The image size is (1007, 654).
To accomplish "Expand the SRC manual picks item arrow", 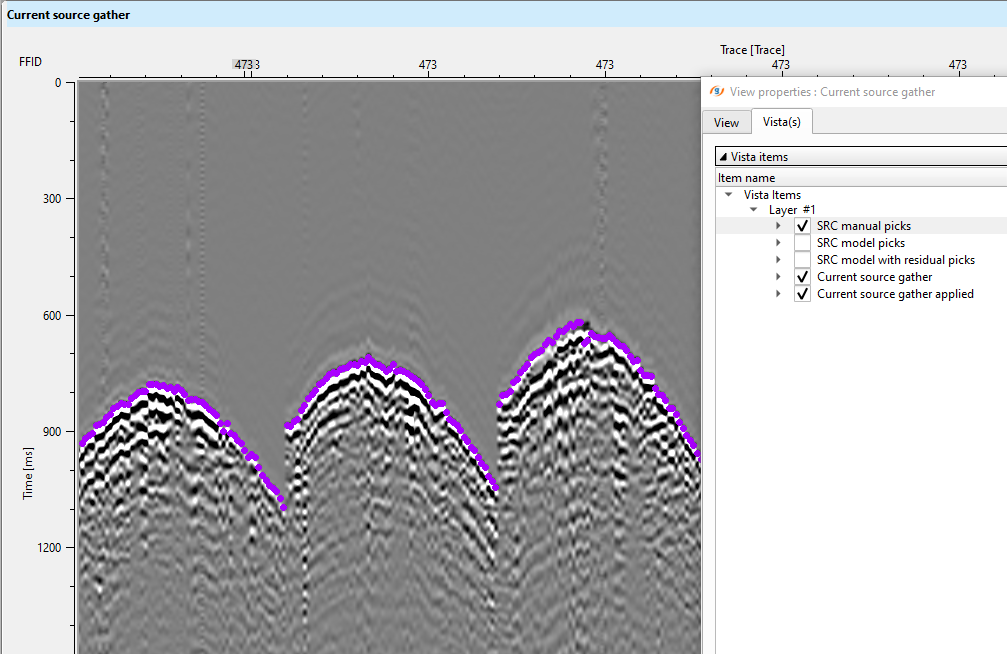I will coord(778,226).
